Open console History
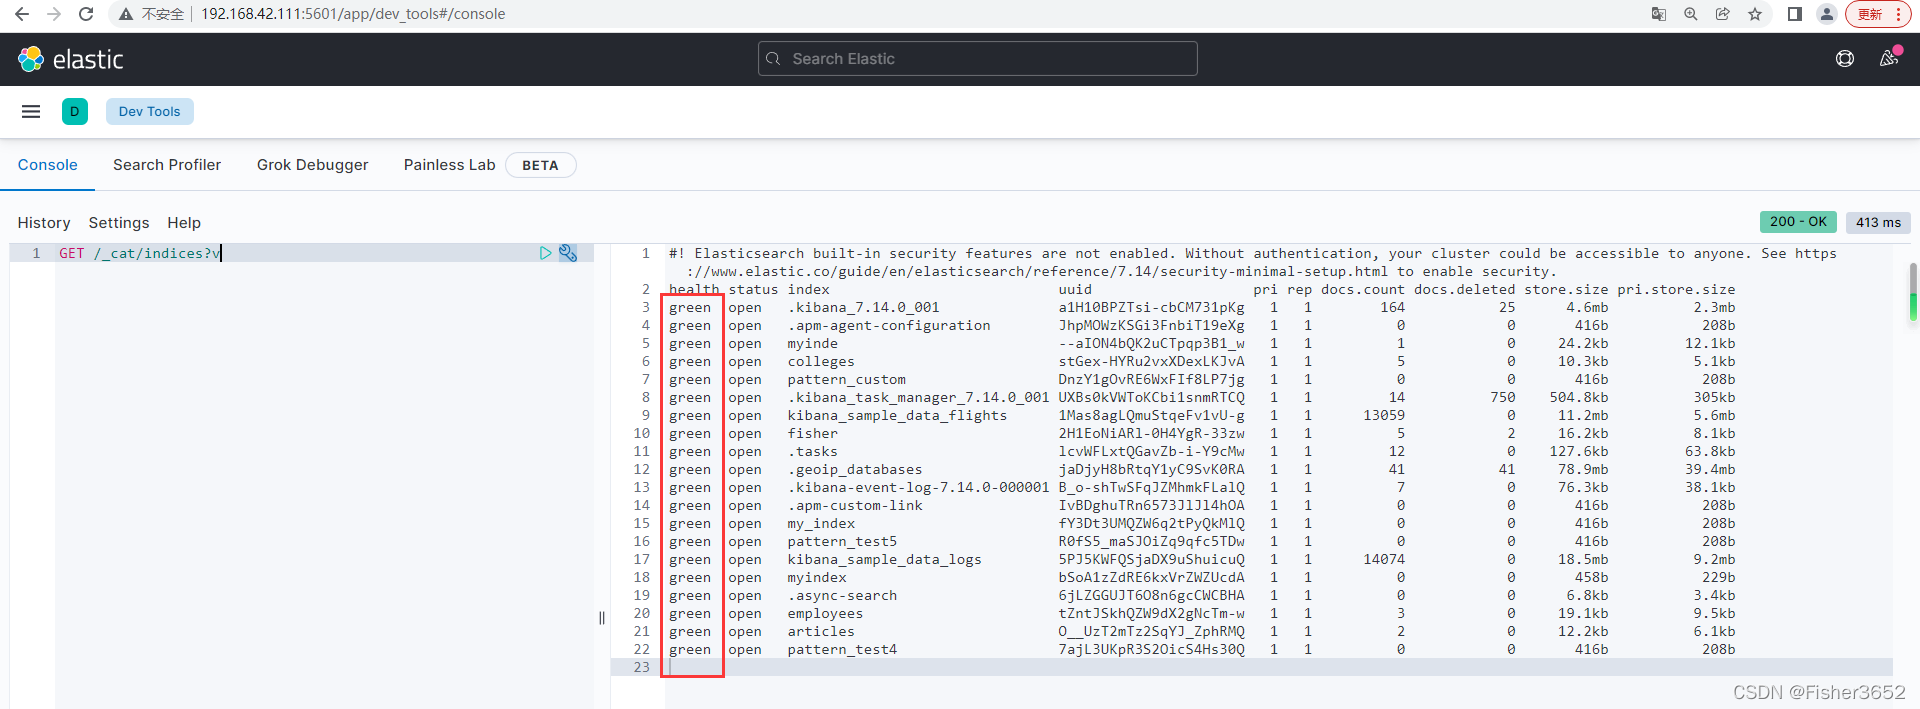The width and height of the screenshot is (1920, 709). pos(44,223)
